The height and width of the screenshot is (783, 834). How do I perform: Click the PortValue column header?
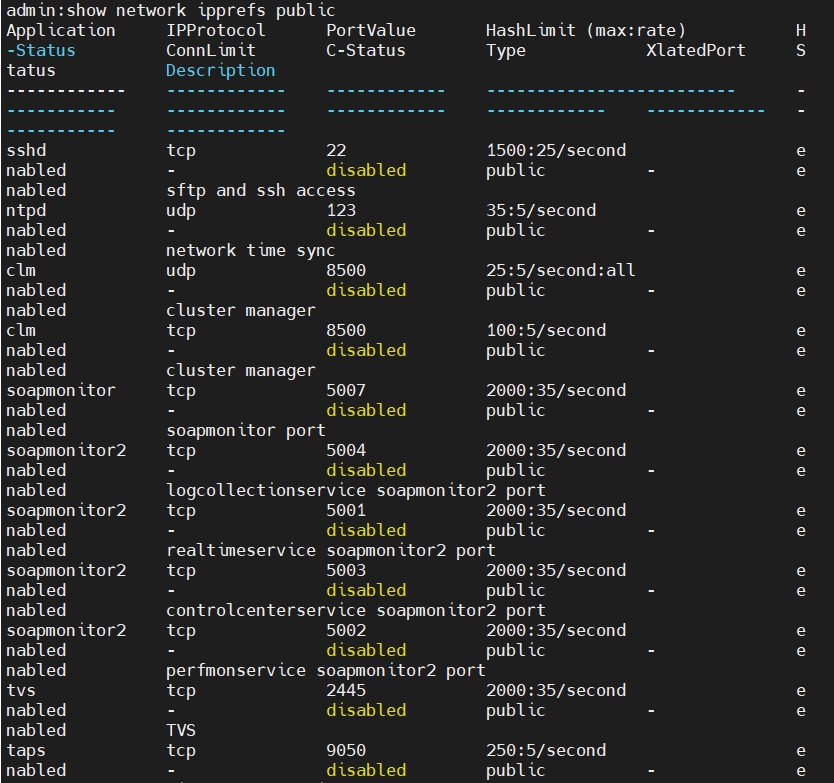(370, 30)
